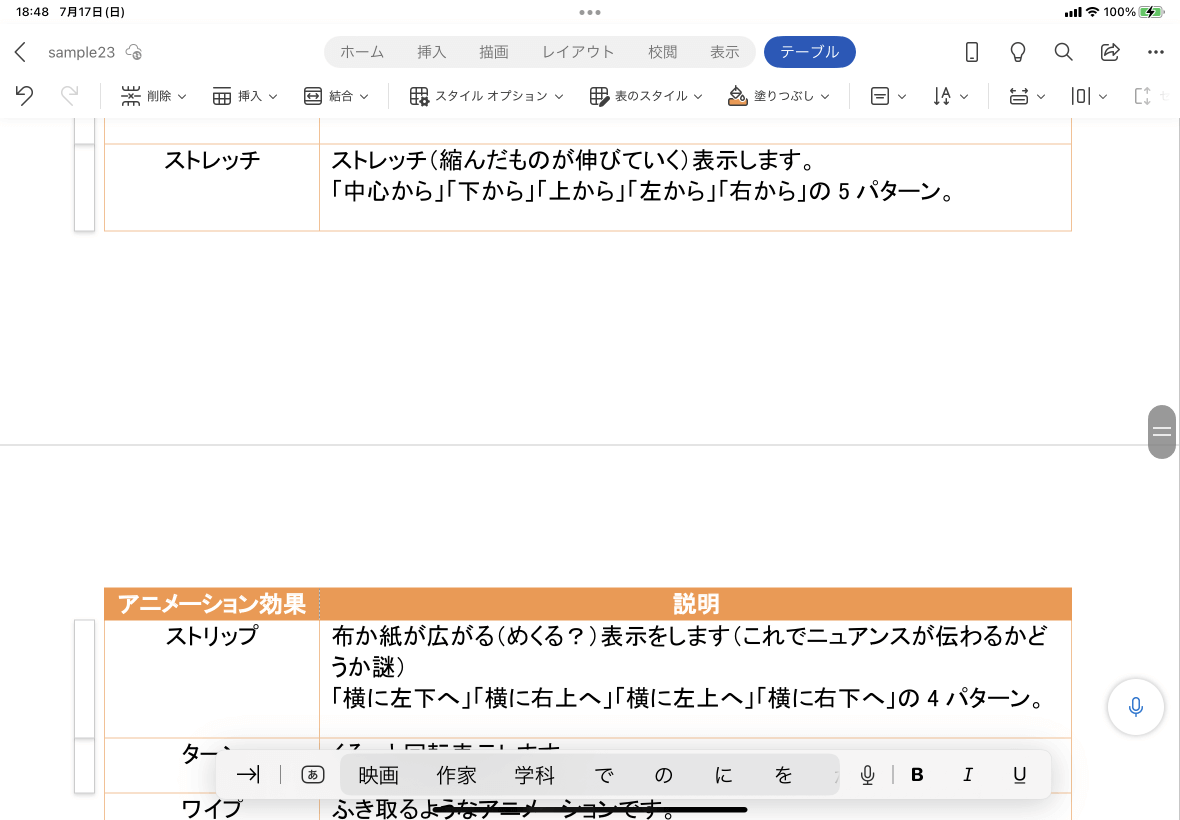
Task: Tap the share icon
Action: (x=1110, y=52)
